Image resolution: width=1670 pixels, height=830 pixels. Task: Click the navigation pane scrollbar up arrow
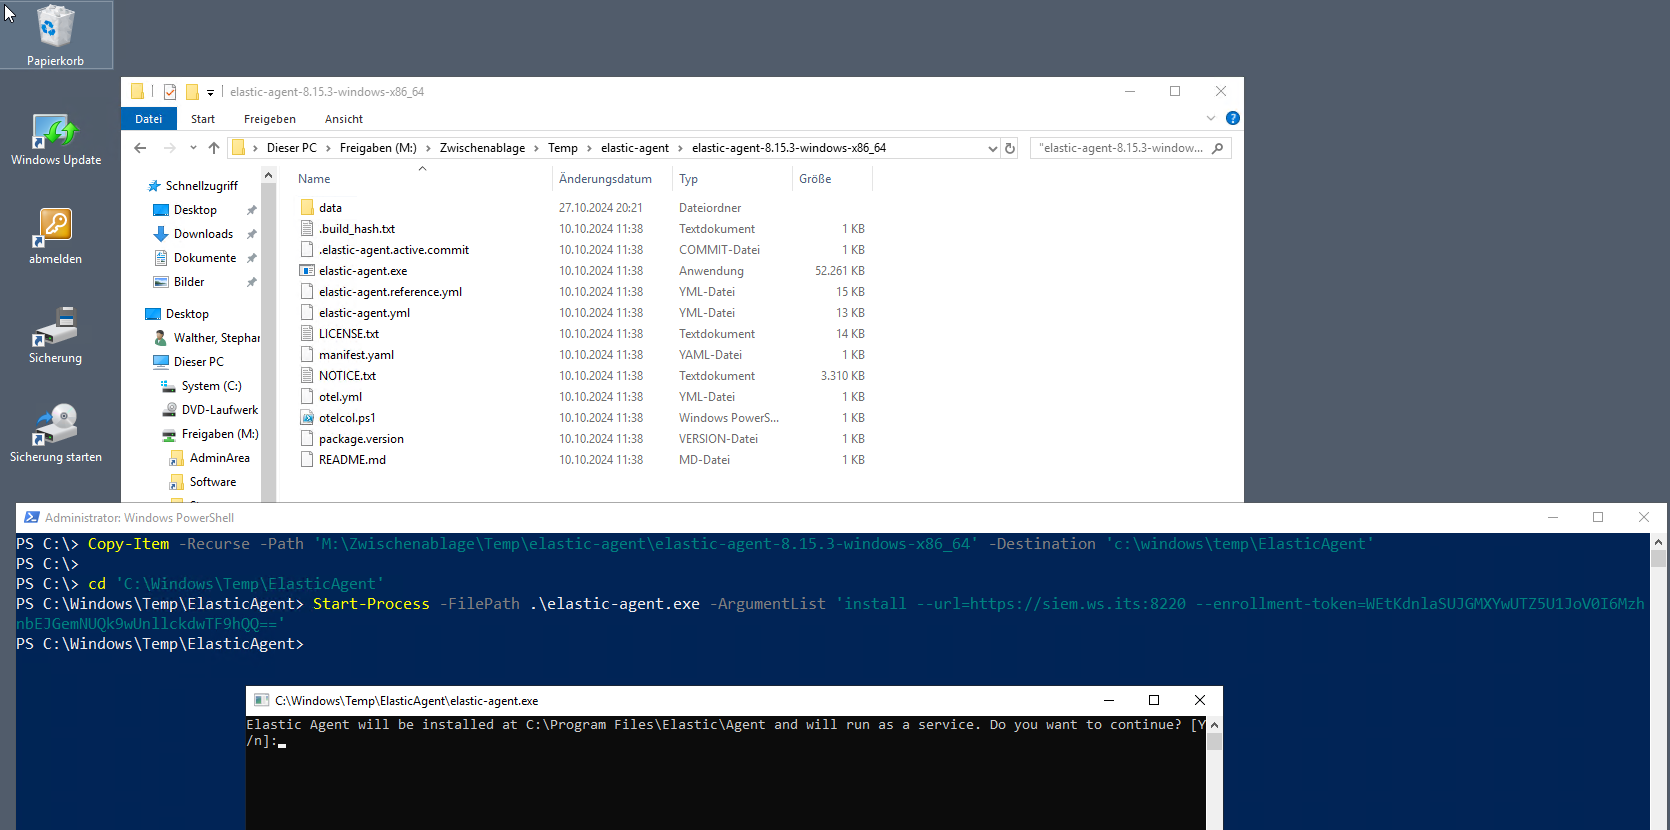click(x=268, y=176)
